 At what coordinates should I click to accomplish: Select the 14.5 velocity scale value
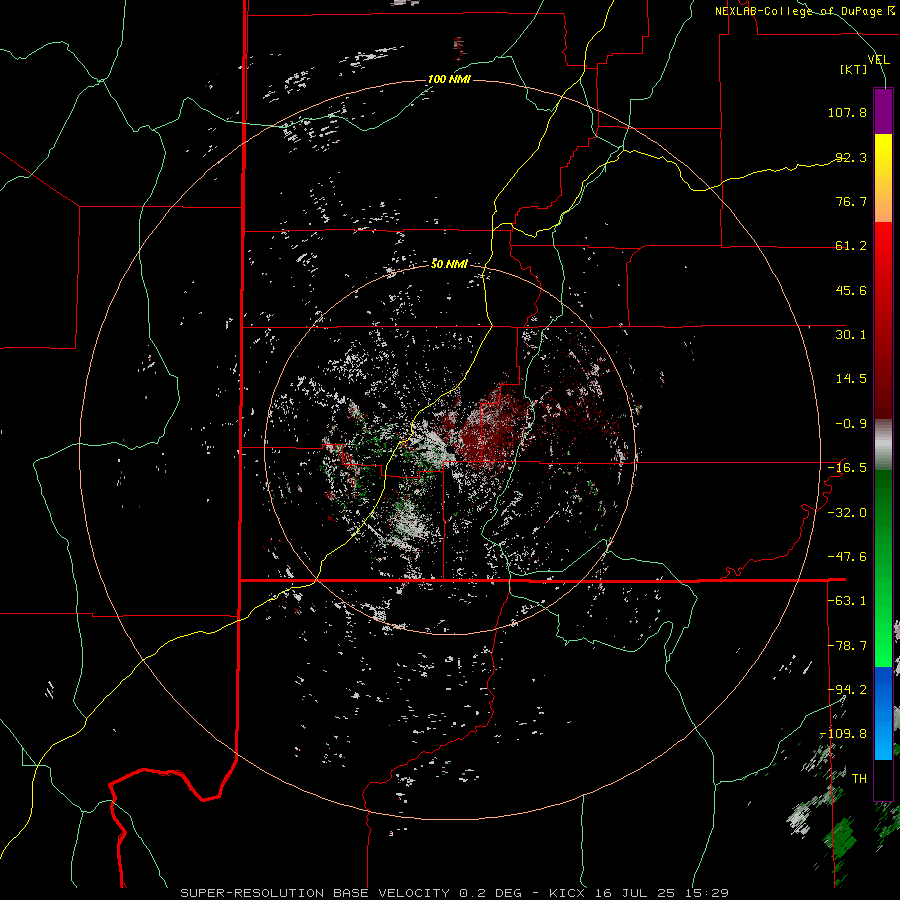[851, 379]
